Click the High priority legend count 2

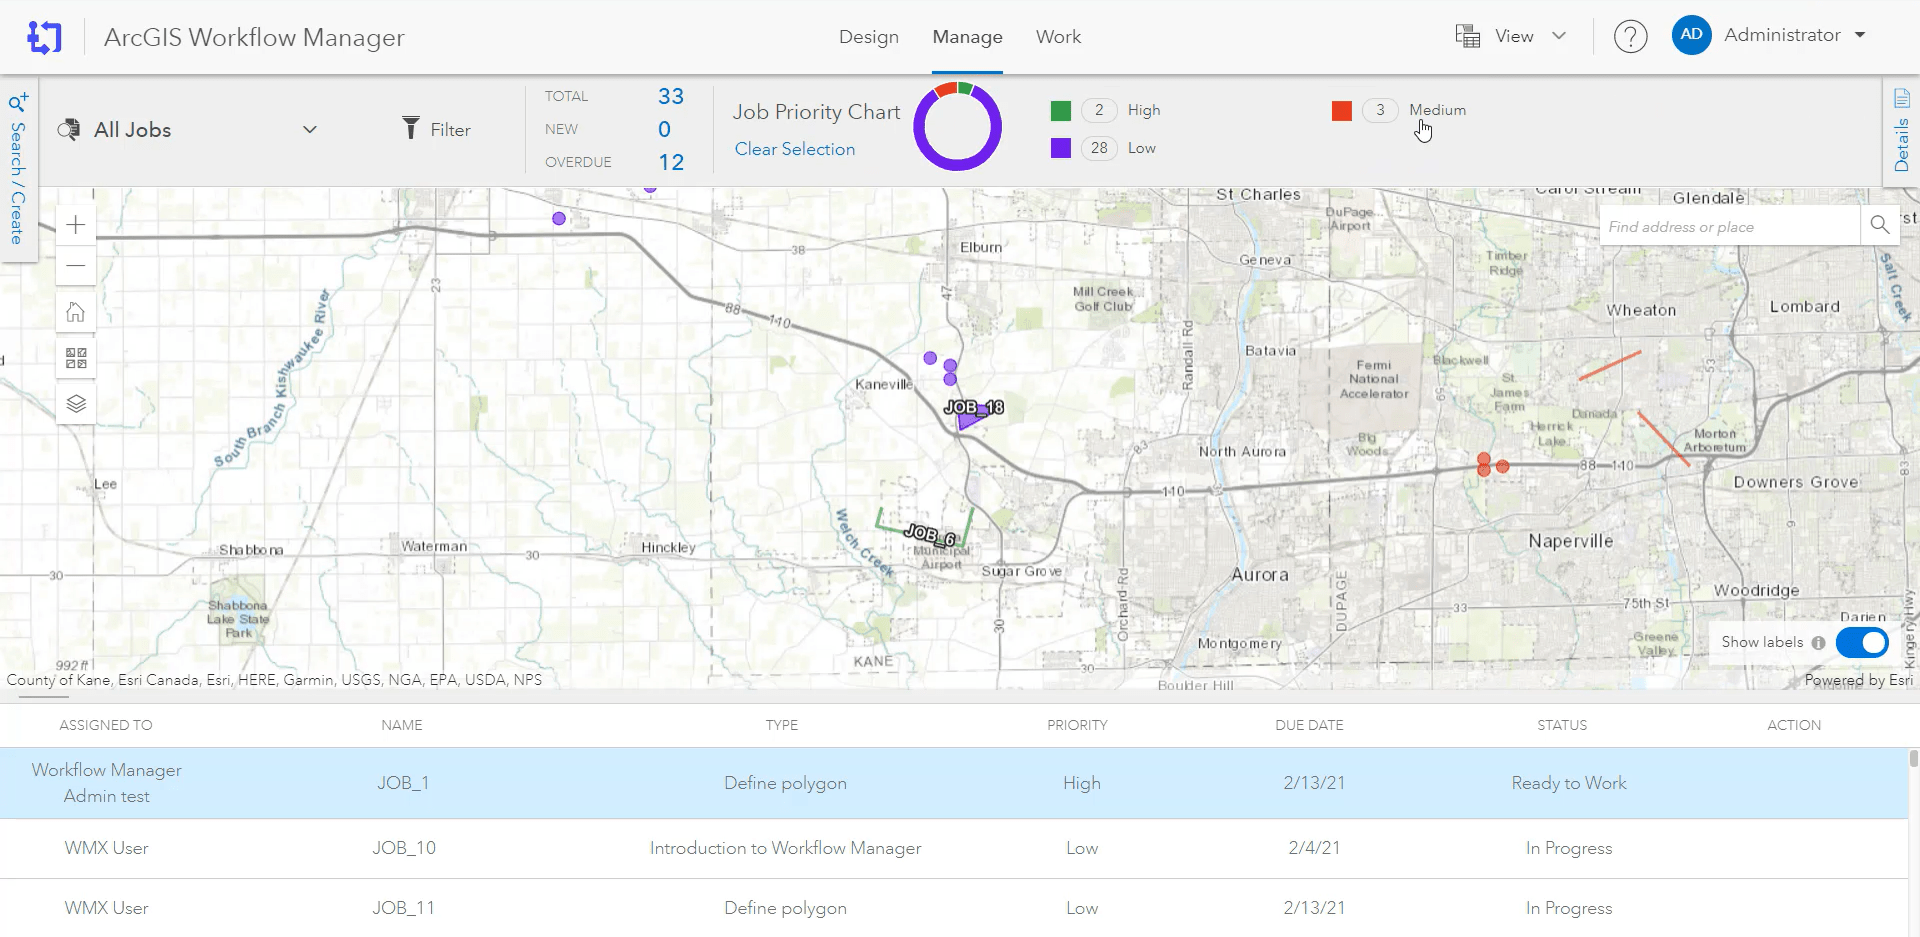pyautogui.click(x=1099, y=110)
